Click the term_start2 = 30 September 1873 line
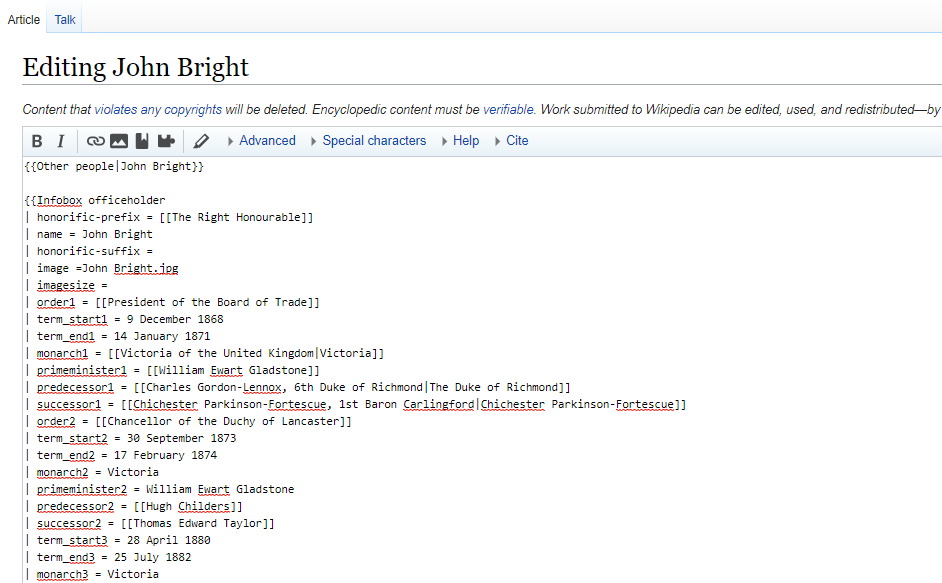 pyautogui.click(x=130, y=439)
